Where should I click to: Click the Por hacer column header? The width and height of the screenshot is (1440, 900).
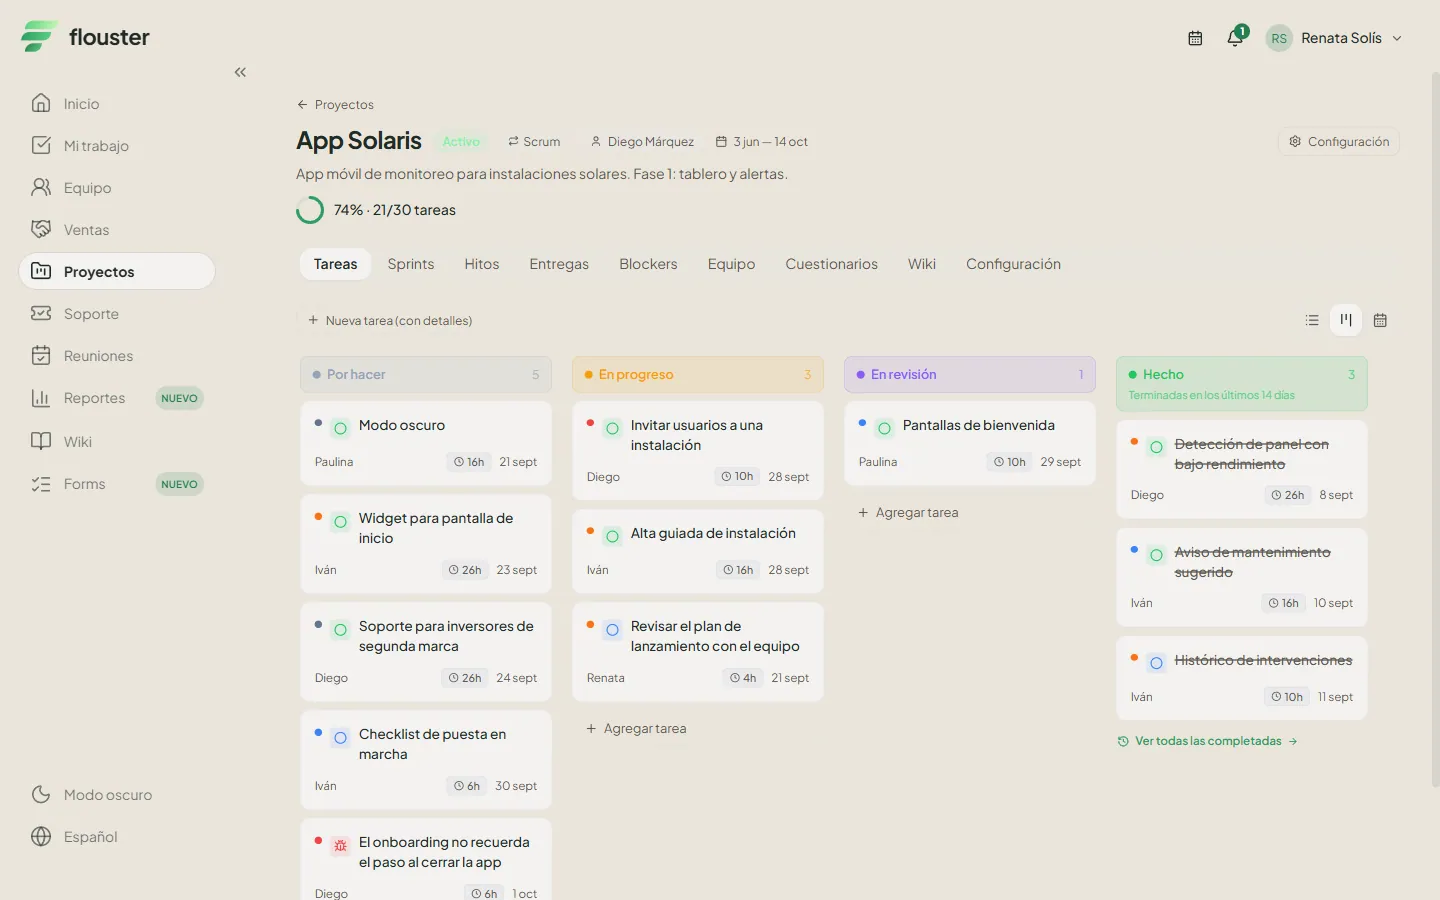pyautogui.click(x=426, y=375)
